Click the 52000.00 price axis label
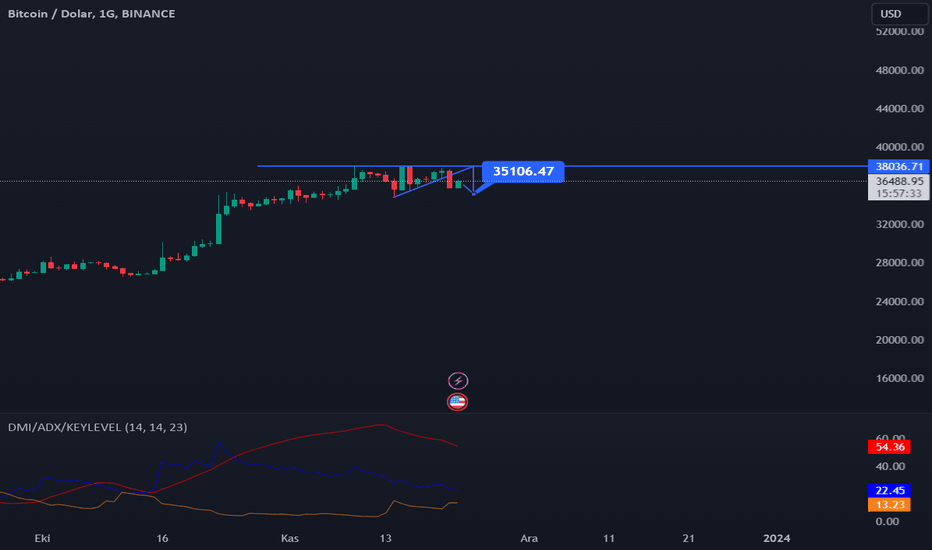Viewport: 932px width, 550px height. pos(899,32)
